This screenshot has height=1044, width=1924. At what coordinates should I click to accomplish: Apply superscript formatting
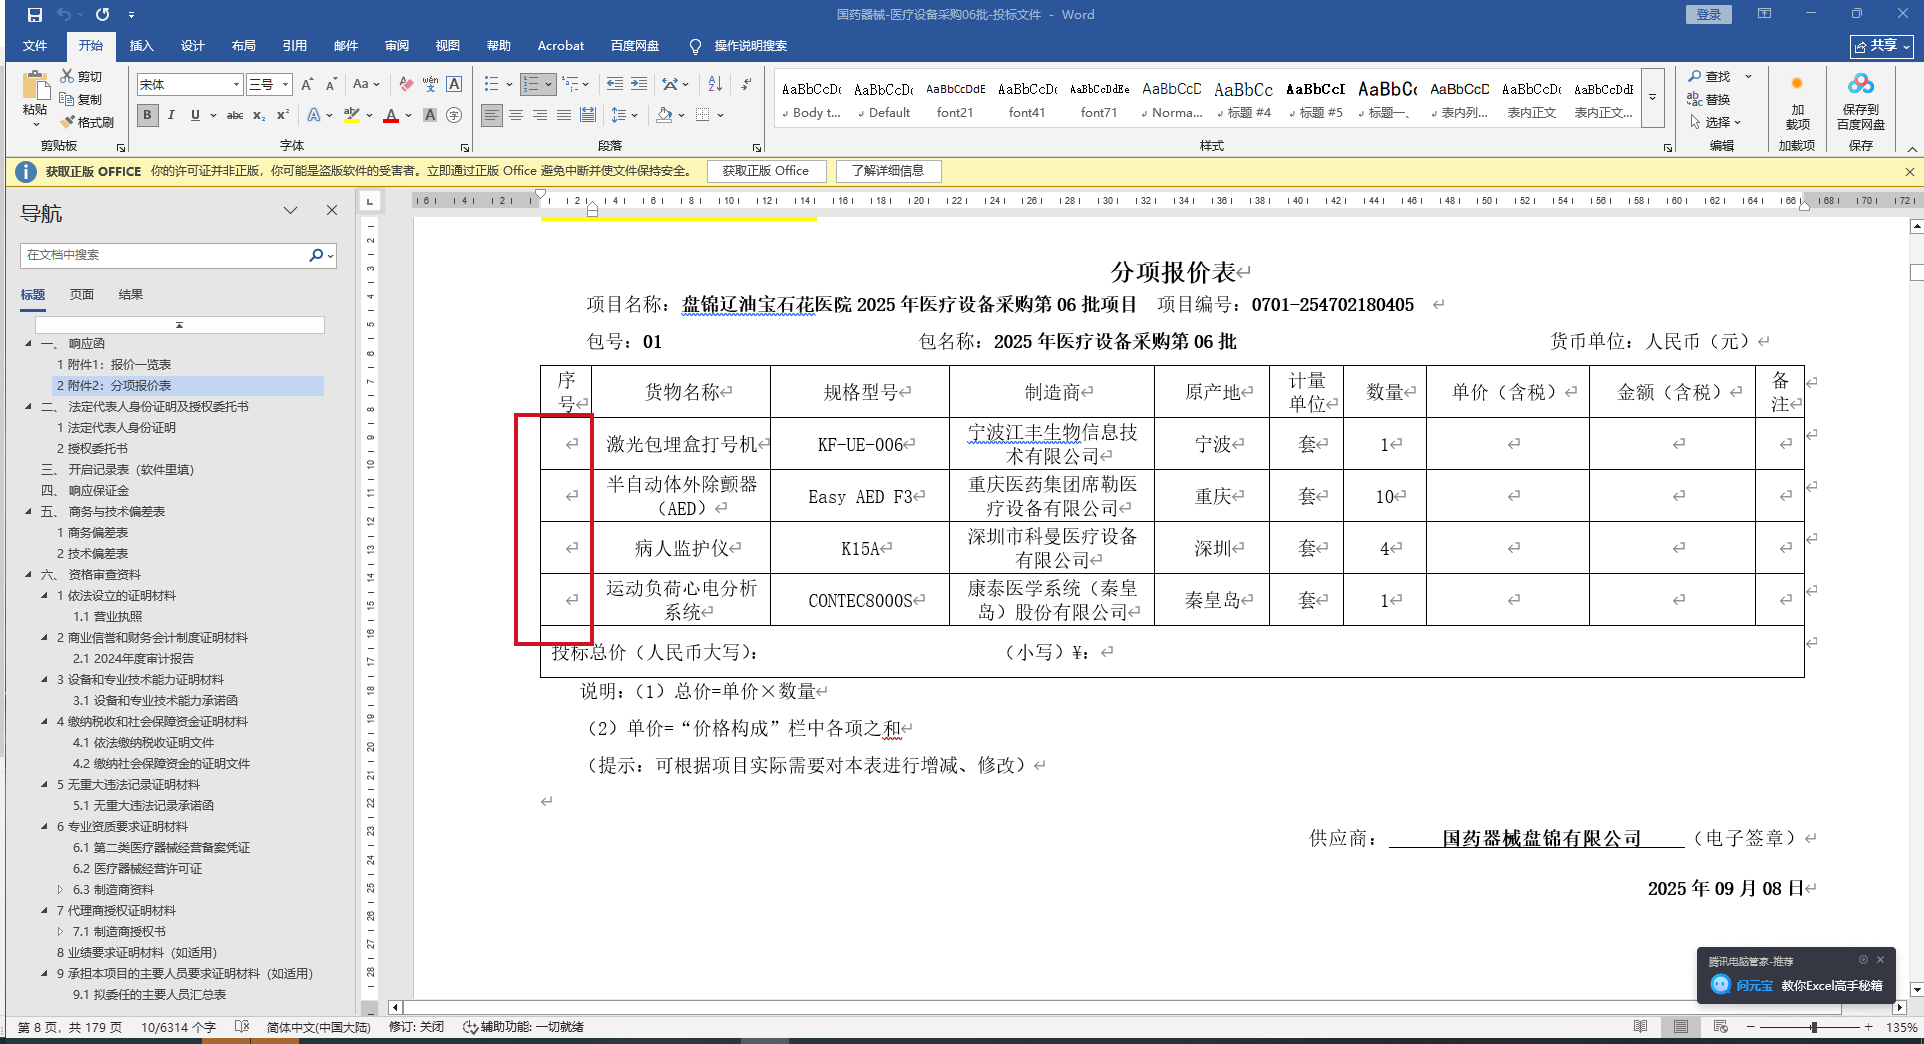[283, 116]
